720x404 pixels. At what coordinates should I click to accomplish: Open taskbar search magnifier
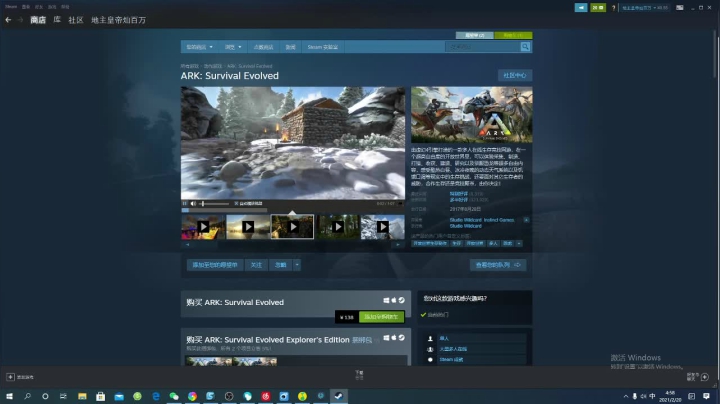click(x=28, y=396)
